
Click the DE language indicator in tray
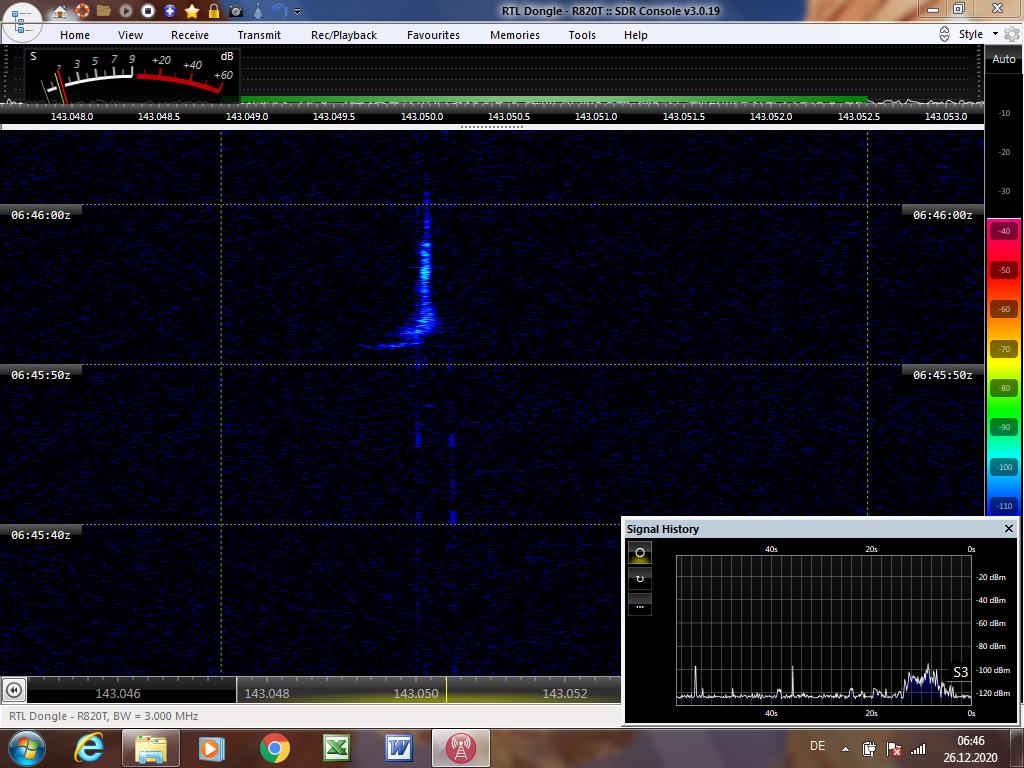[x=817, y=746]
